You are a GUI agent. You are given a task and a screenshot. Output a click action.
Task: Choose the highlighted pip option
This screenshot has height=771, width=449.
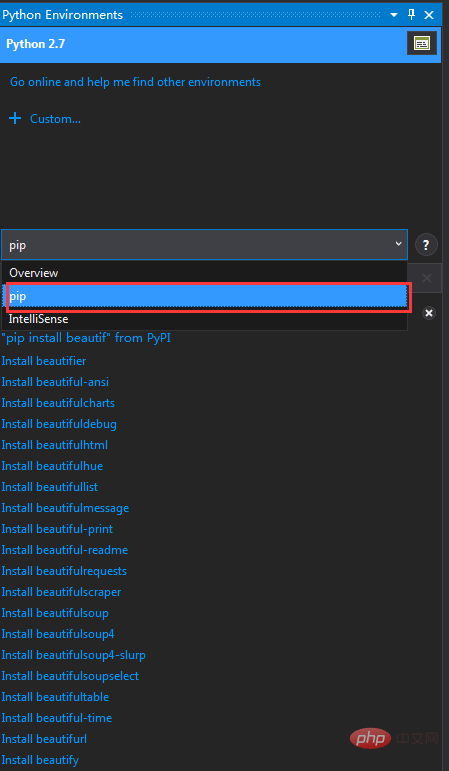[x=208, y=297]
